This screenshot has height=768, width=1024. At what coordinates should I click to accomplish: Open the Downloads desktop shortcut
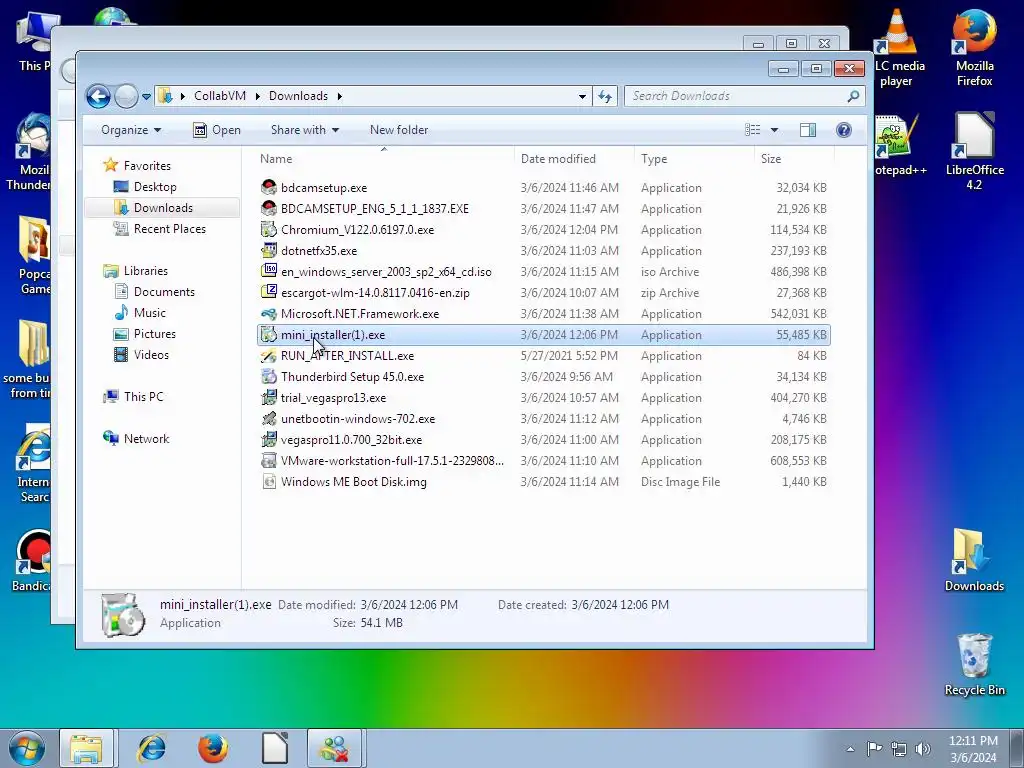[974, 560]
